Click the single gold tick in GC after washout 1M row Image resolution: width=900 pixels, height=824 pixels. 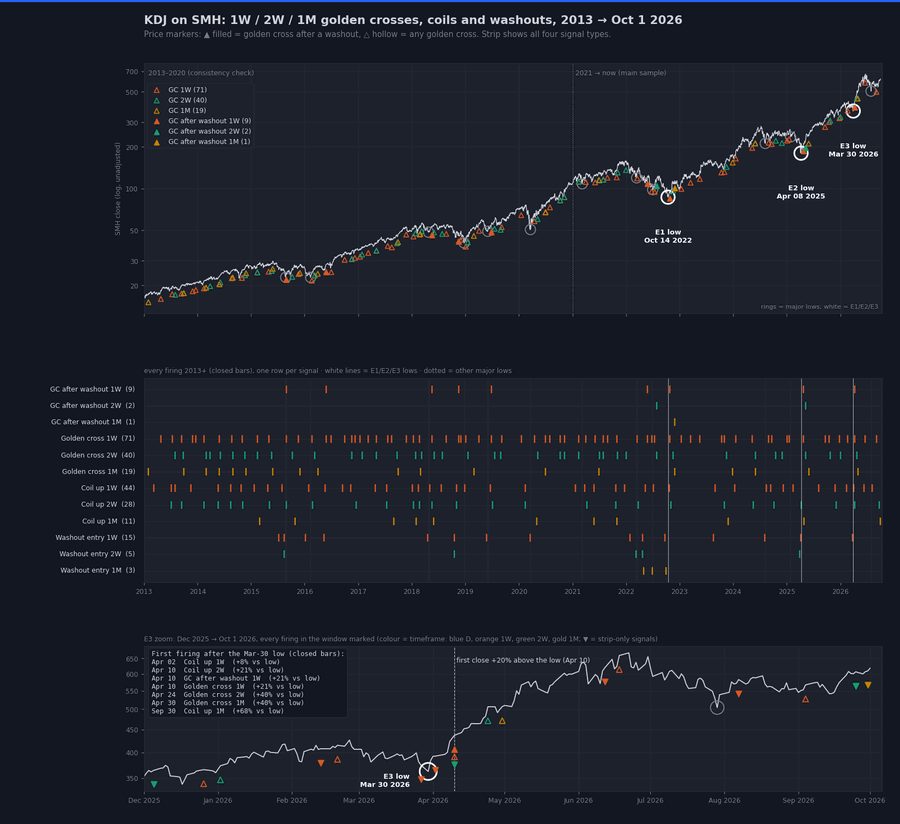pyautogui.click(x=674, y=422)
